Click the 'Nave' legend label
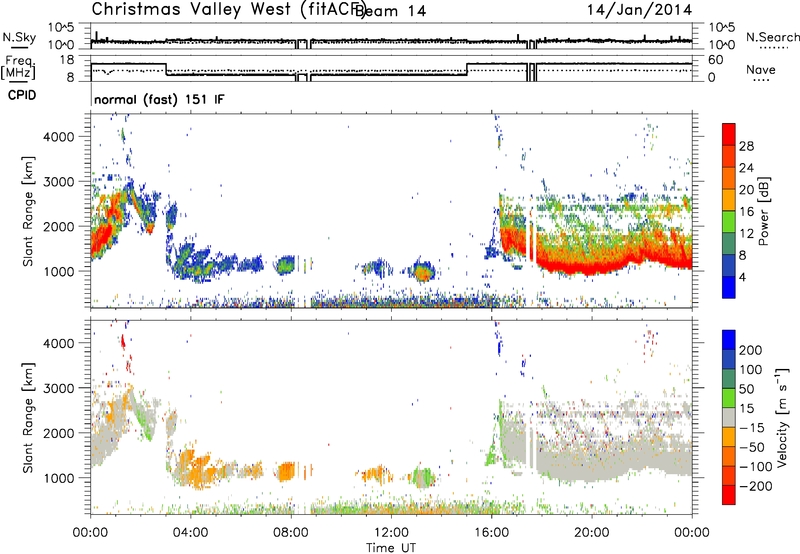Screen dimensions: 800x554 coord(761,69)
